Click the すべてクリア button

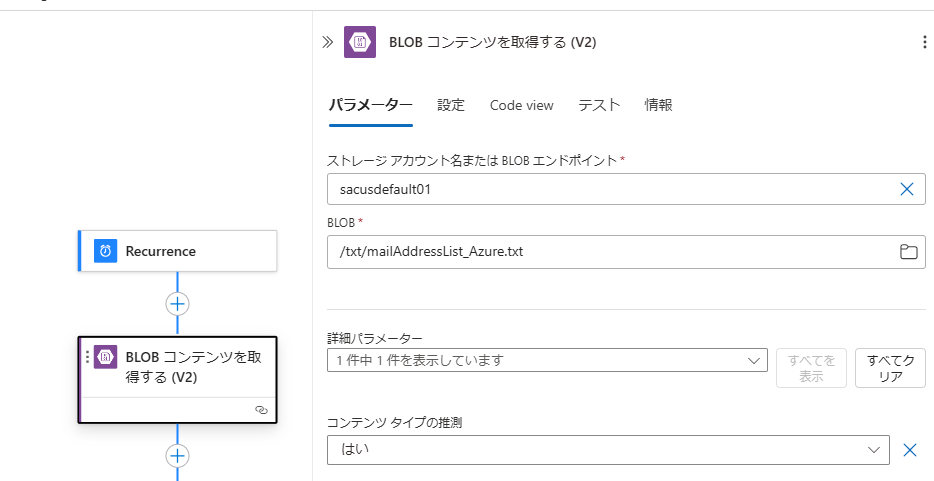(x=891, y=368)
